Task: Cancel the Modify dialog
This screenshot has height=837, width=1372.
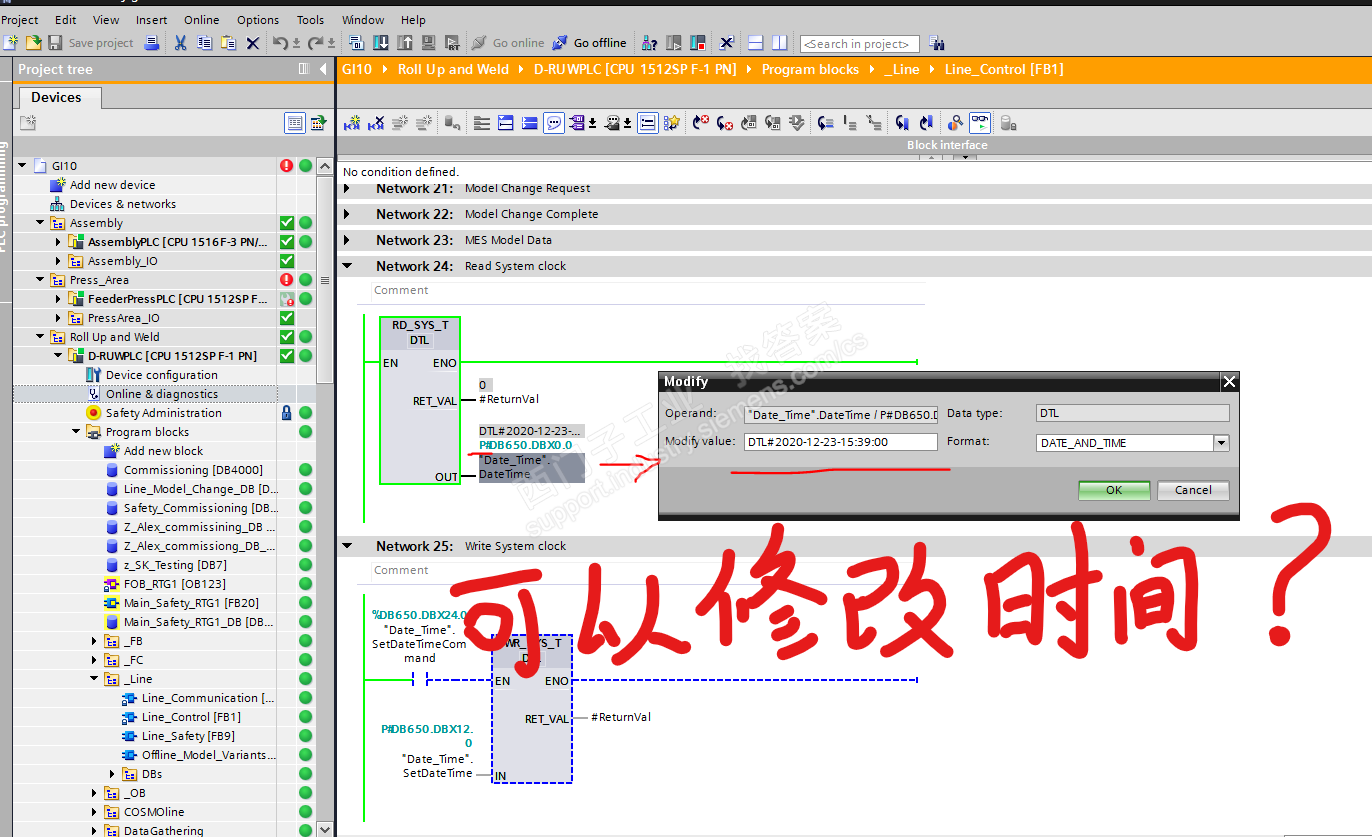Action: 1193,490
